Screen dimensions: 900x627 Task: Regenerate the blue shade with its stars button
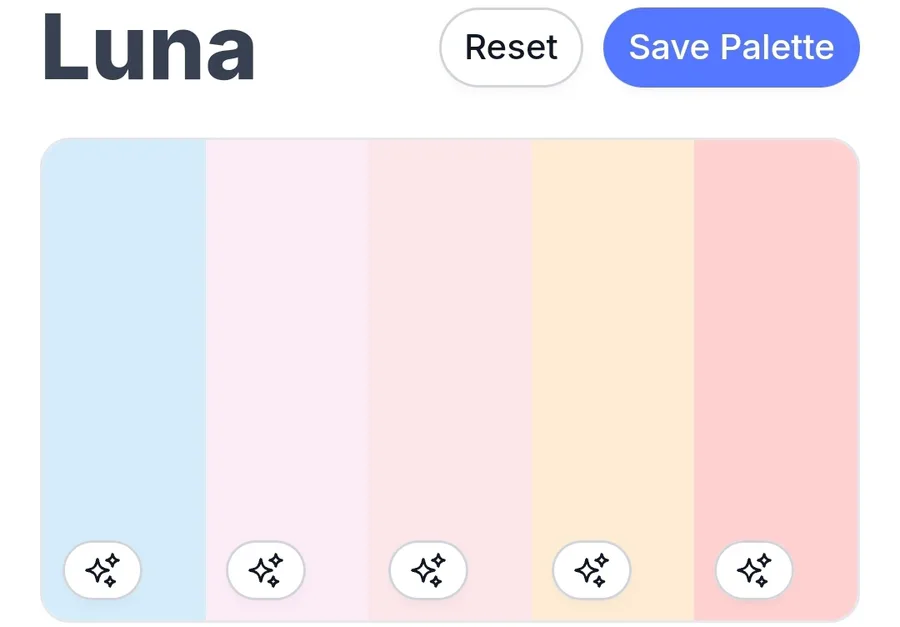pos(102,570)
